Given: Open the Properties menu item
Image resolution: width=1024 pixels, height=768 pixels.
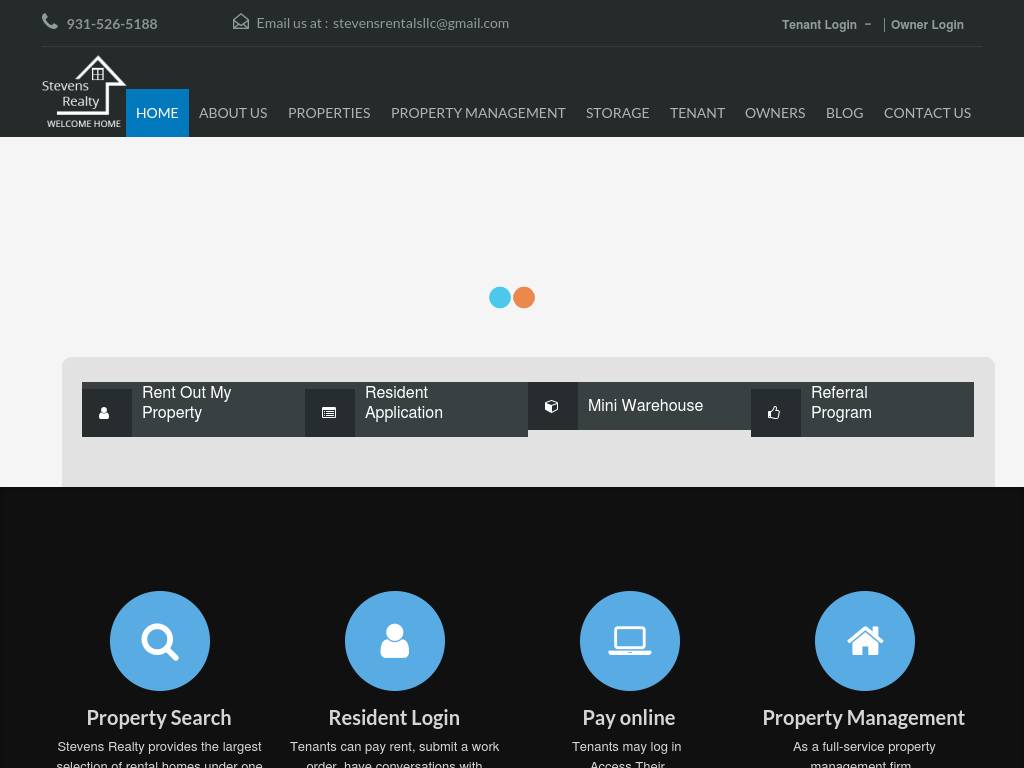Looking at the screenshot, I should pyautogui.click(x=329, y=113).
